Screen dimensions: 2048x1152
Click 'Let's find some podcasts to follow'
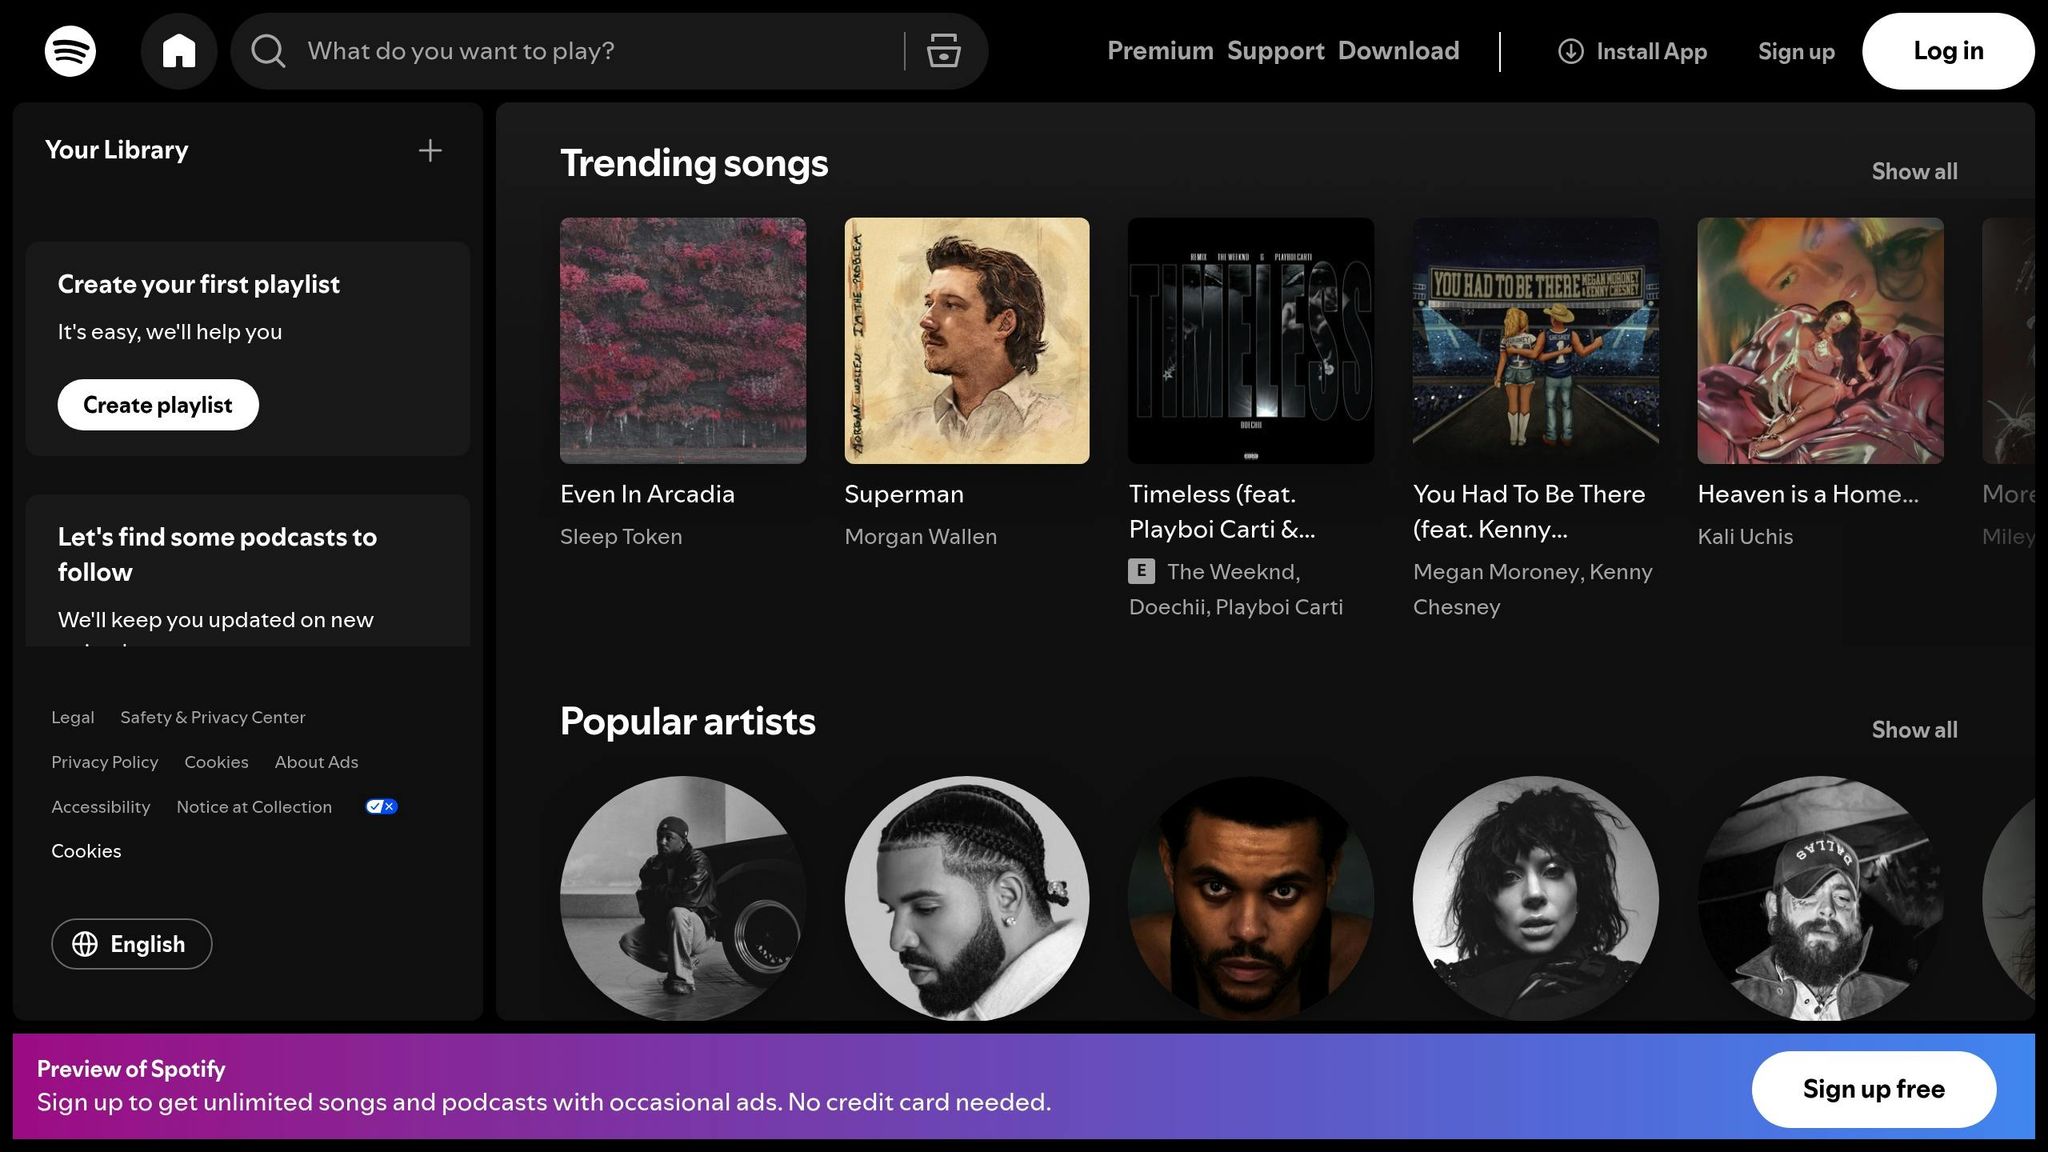coord(217,554)
